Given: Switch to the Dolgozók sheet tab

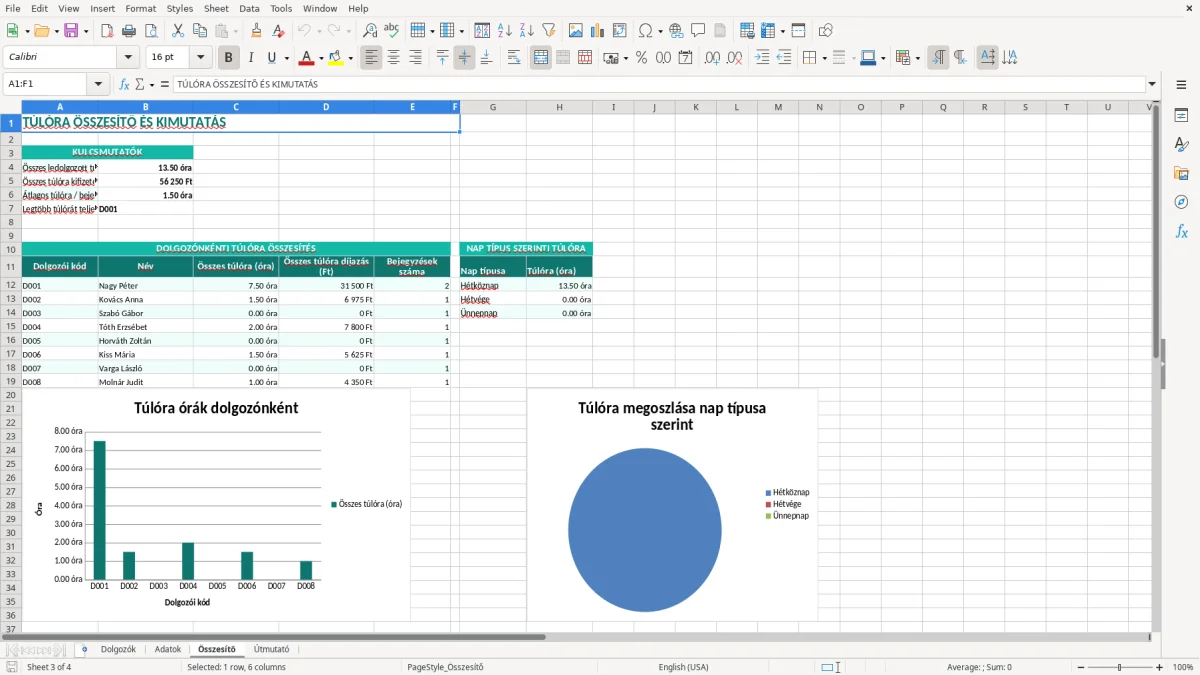Looking at the screenshot, I should [118, 650].
